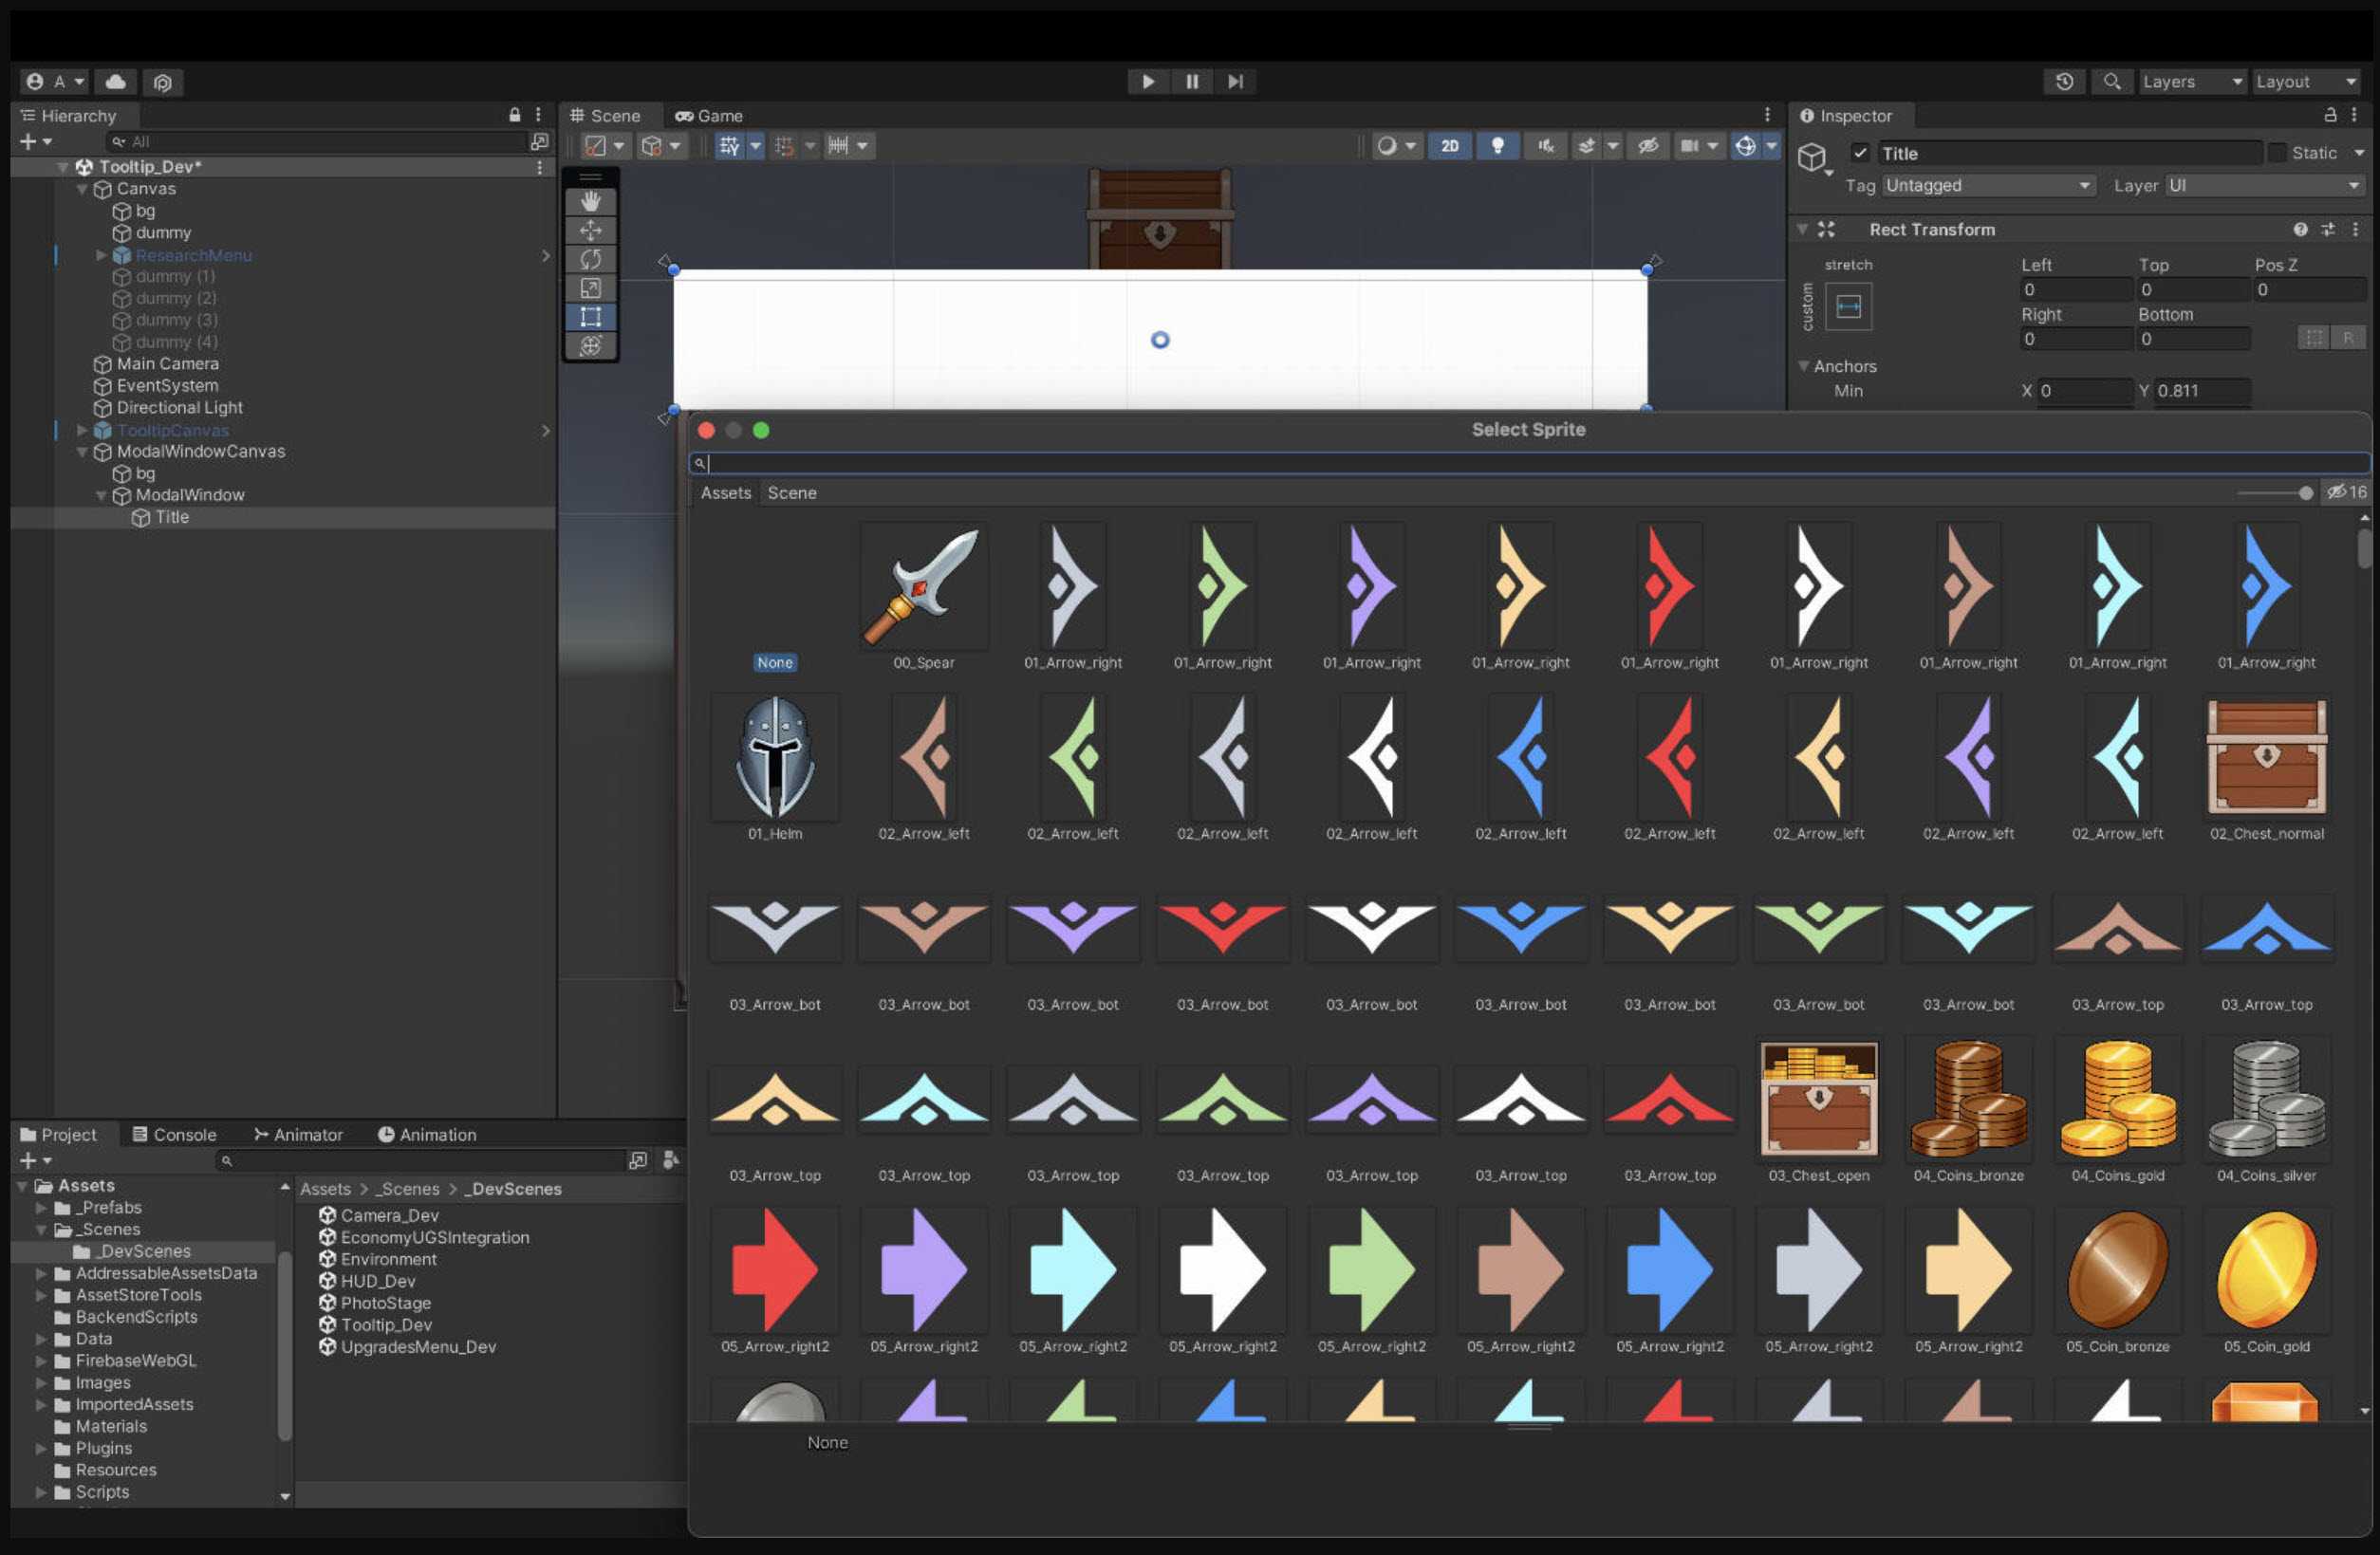Click the Step frame button
Image resolution: width=2380 pixels, height=1555 pixels.
(x=1236, y=82)
